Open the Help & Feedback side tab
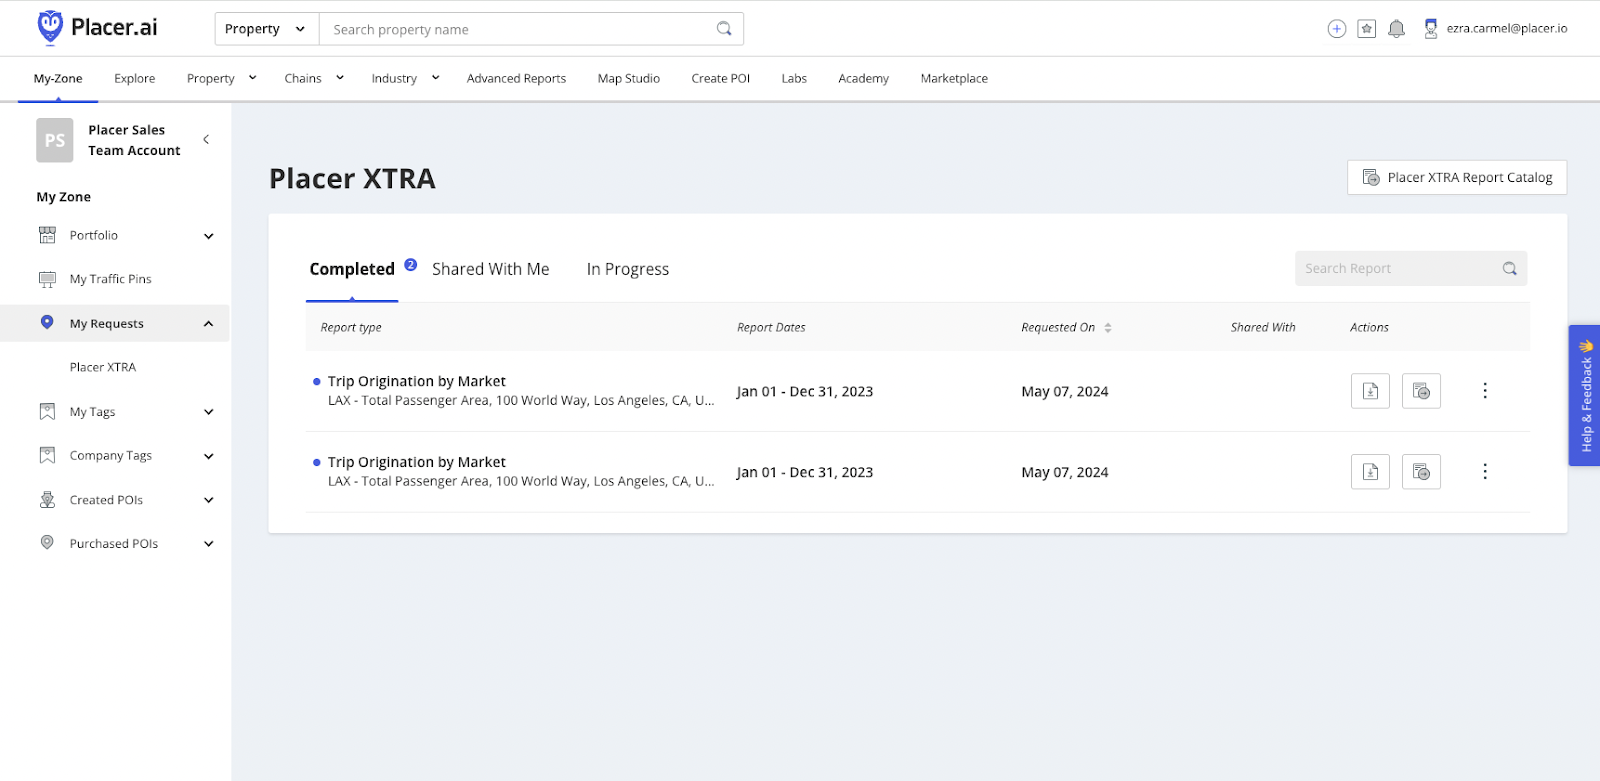 coord(1585,395)
